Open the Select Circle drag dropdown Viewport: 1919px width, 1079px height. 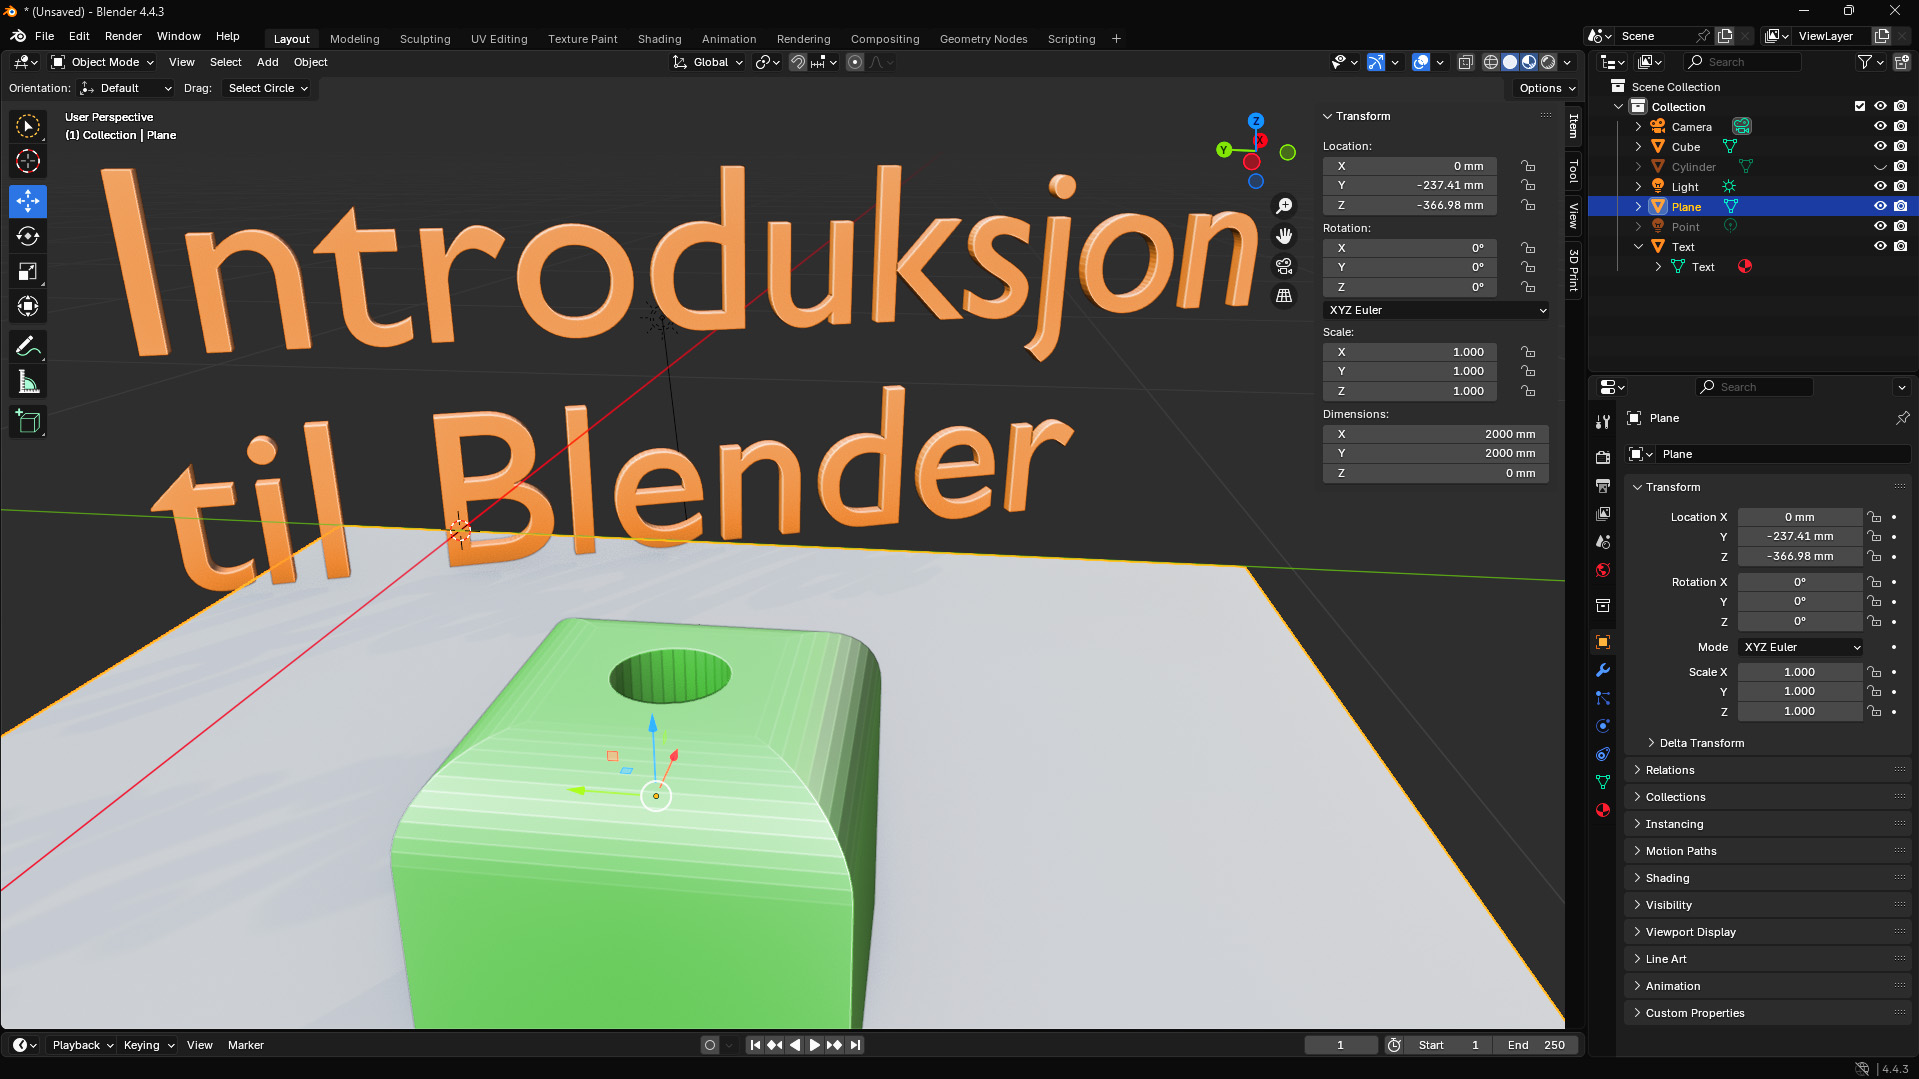267,88
